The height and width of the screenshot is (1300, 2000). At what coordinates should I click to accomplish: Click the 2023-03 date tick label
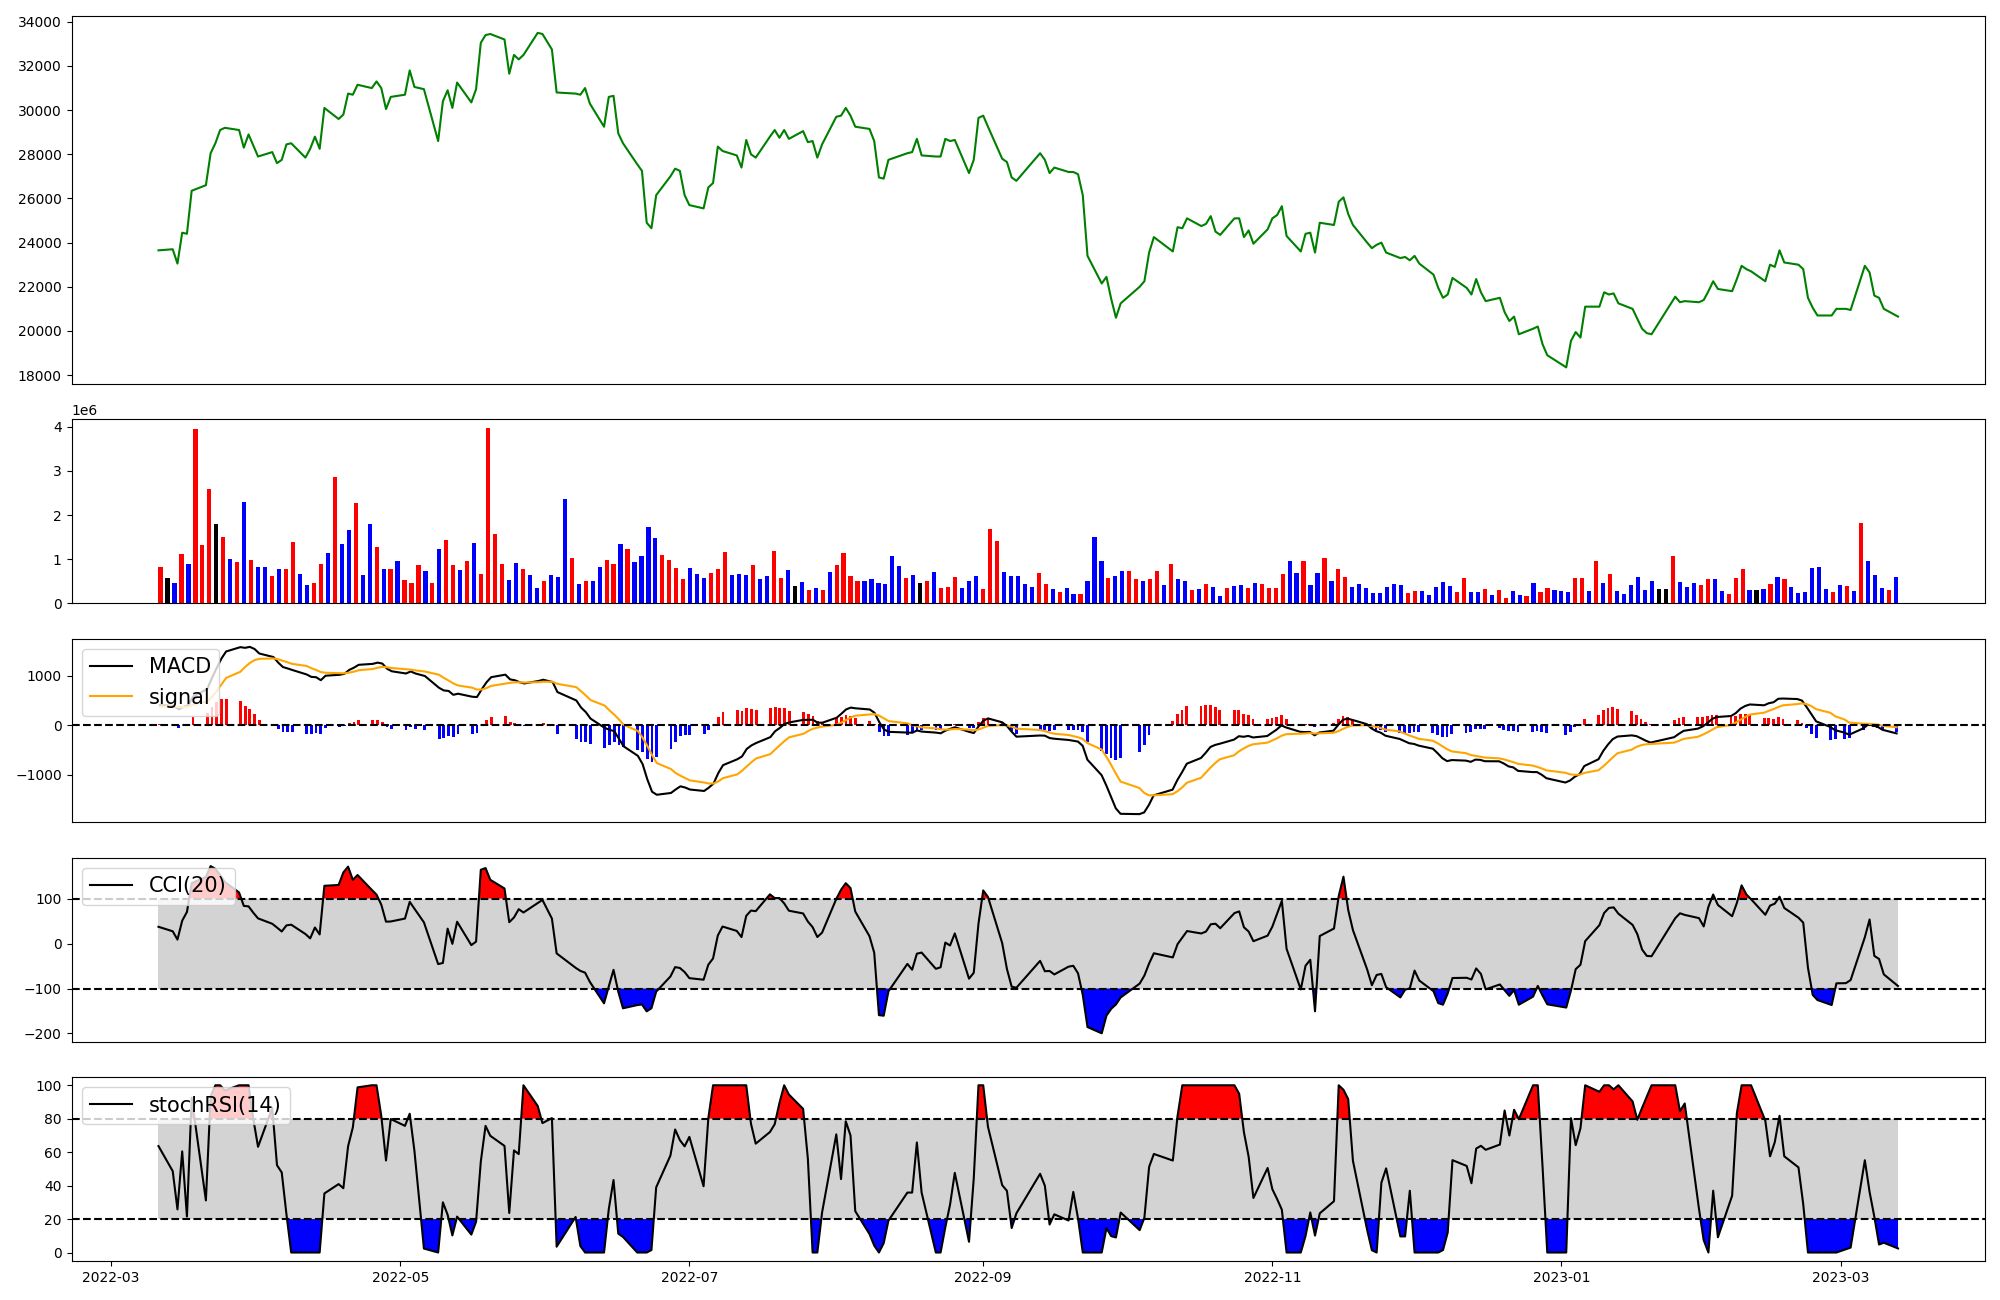(x=1841, y=1277)
